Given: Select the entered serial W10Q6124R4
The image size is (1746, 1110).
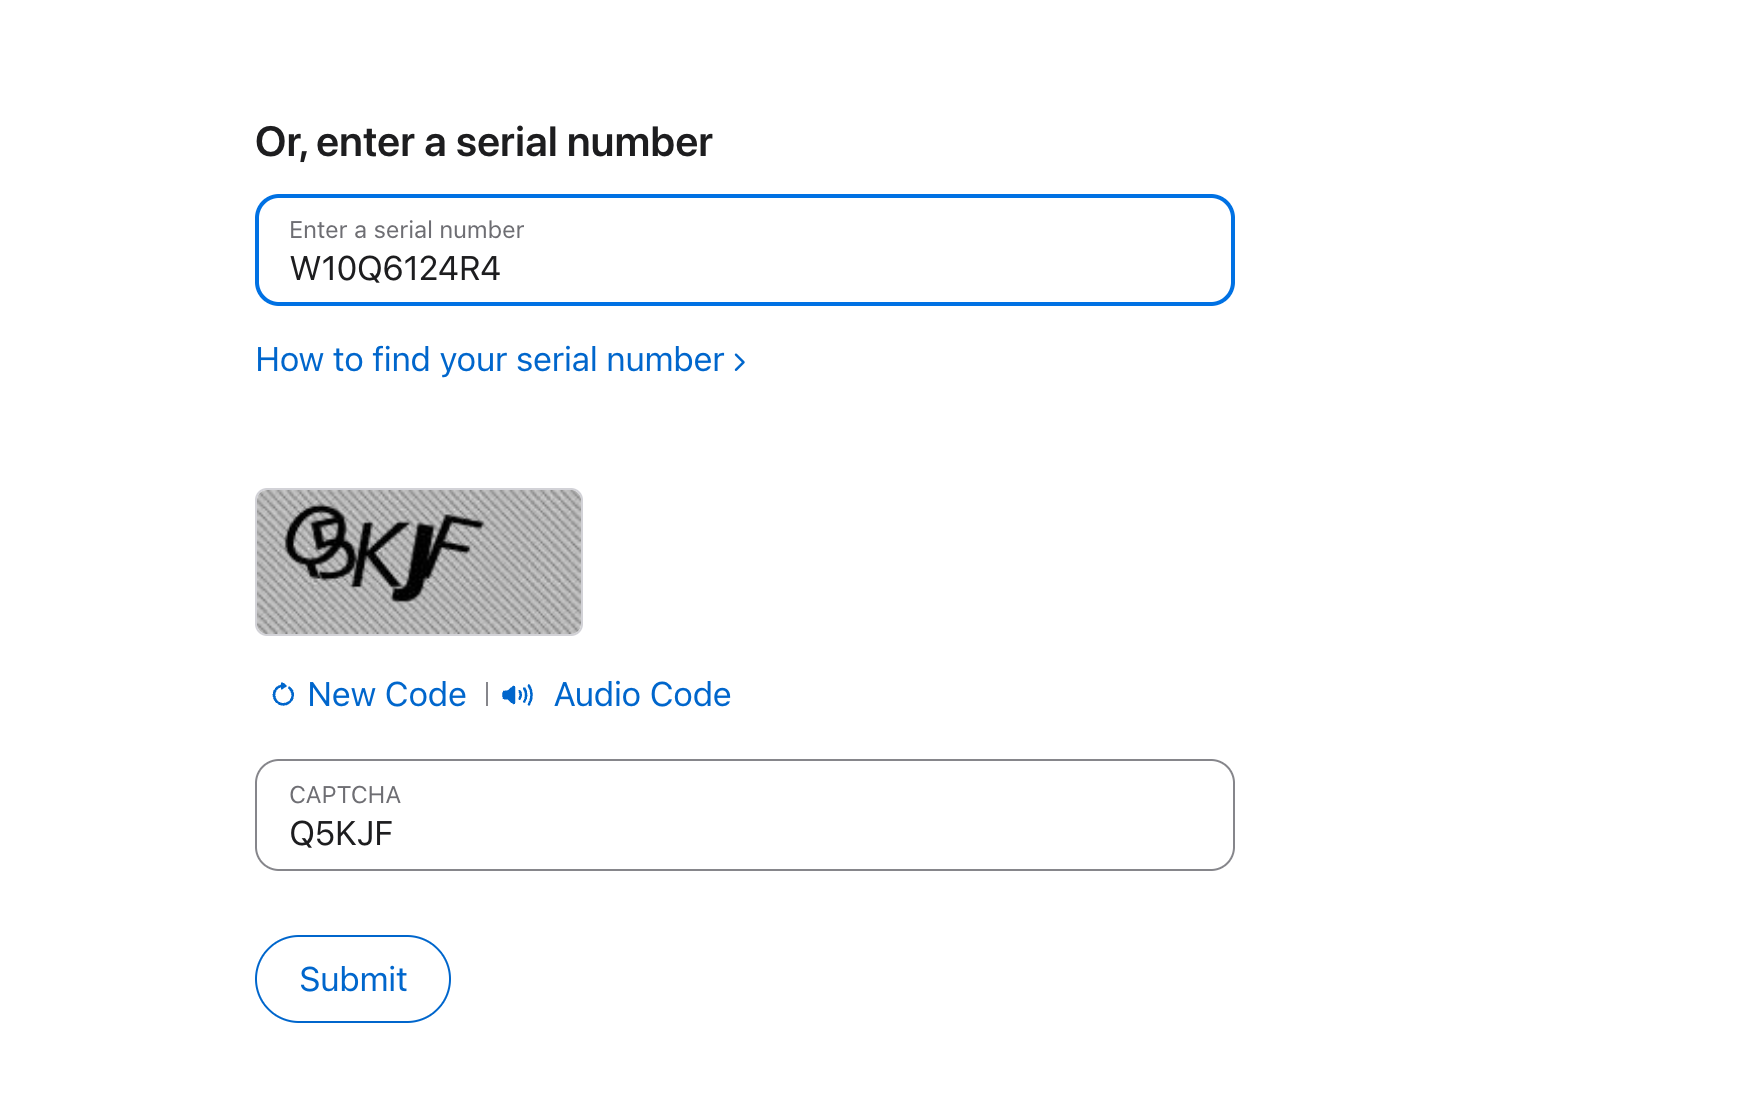Looking at the screenshot, I should [395, 268].
